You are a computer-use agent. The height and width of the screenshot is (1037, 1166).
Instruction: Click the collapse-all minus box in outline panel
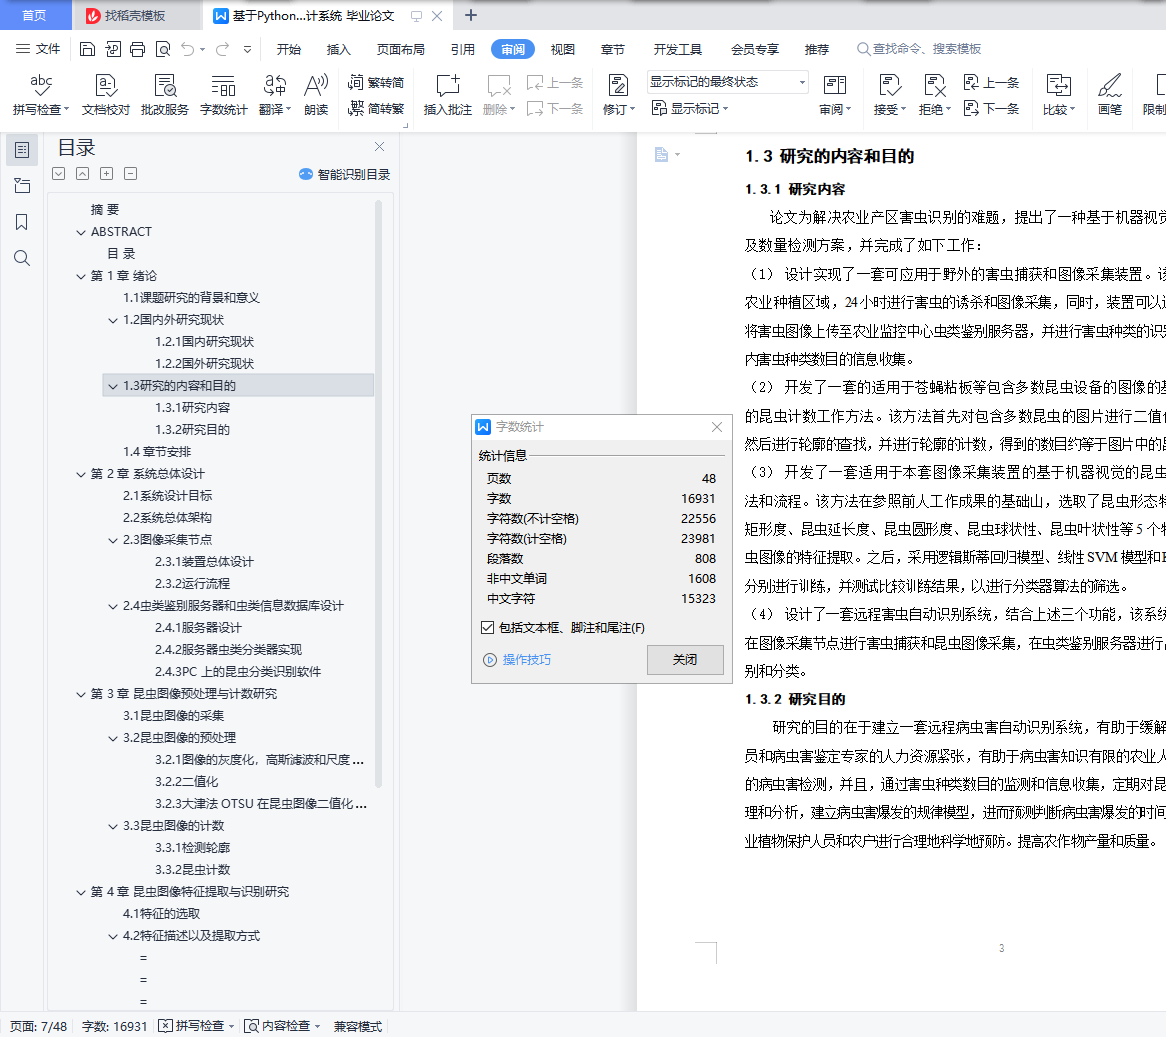click(130, 174)
